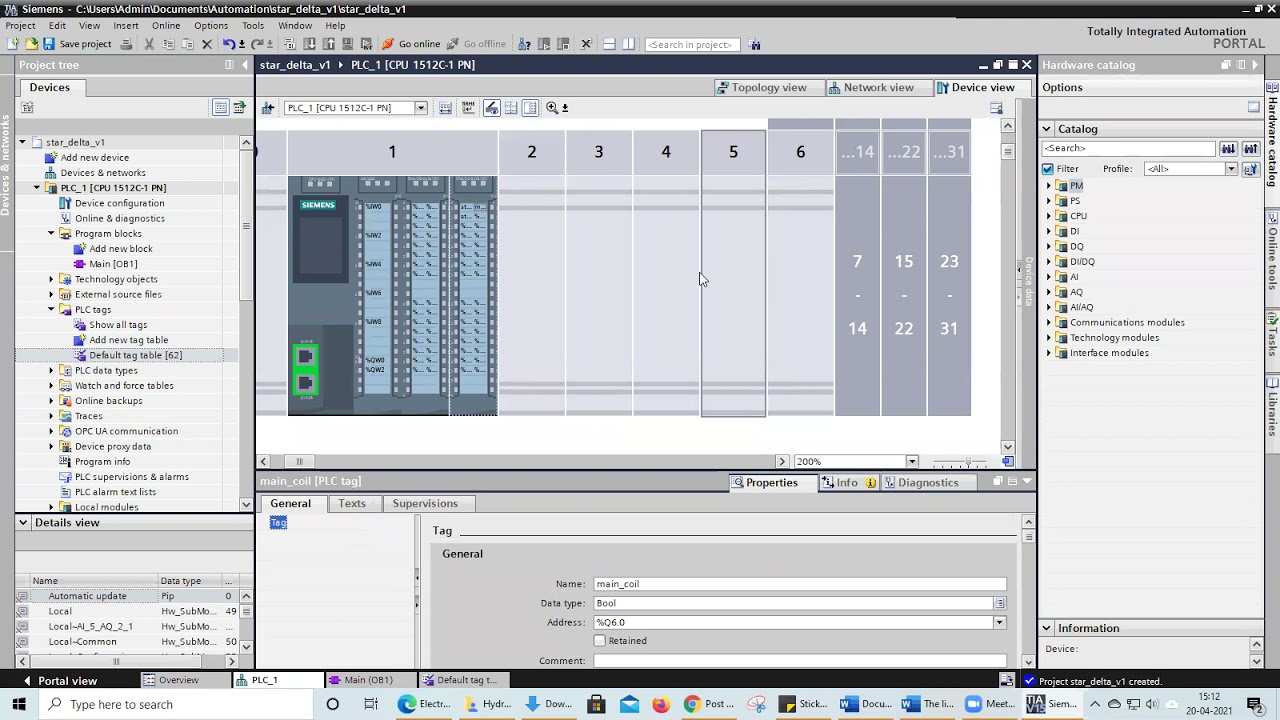Select the Supervisions tab

point(425,504)
